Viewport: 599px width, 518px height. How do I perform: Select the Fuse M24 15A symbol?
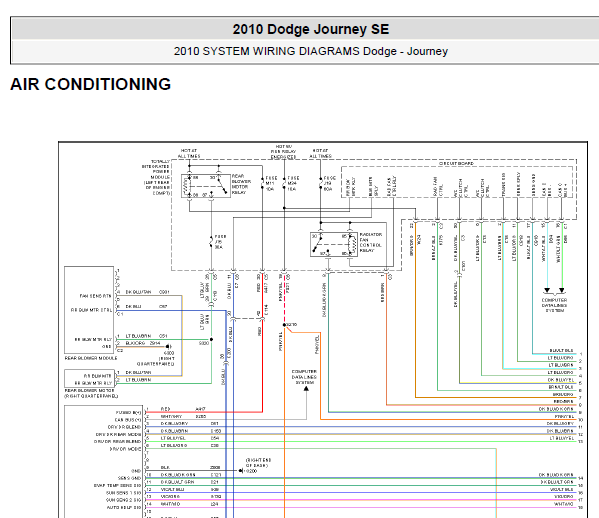[285, 183]
